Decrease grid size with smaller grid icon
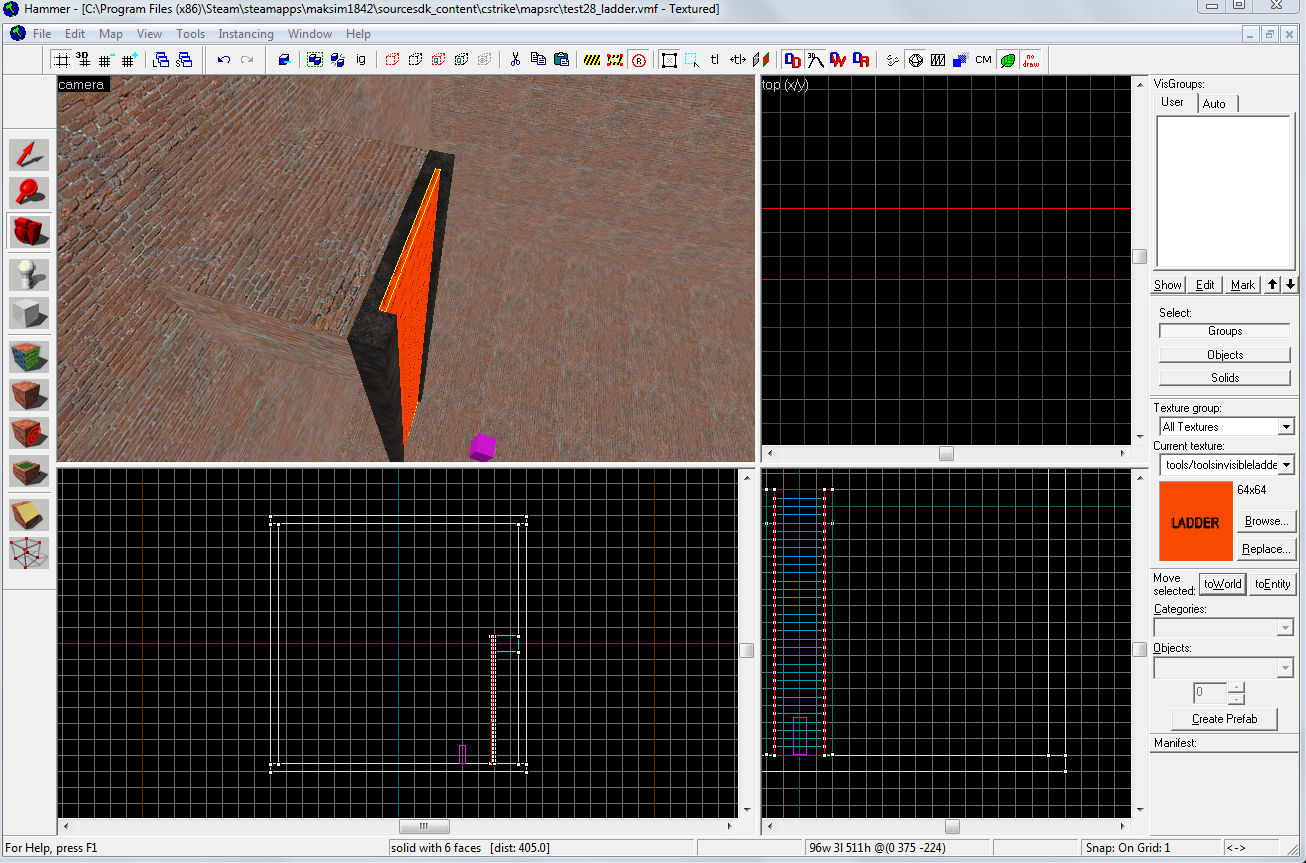This screenshot has width=1306, height=863. 106,60
